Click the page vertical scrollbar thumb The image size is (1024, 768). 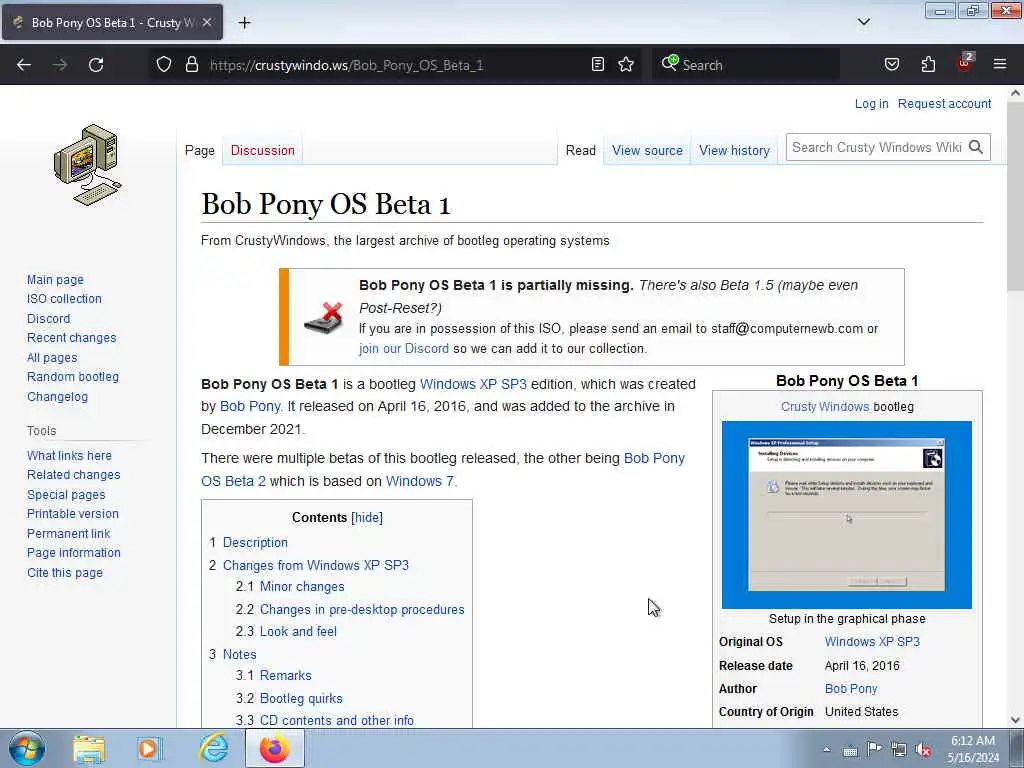coord(1016,196)
